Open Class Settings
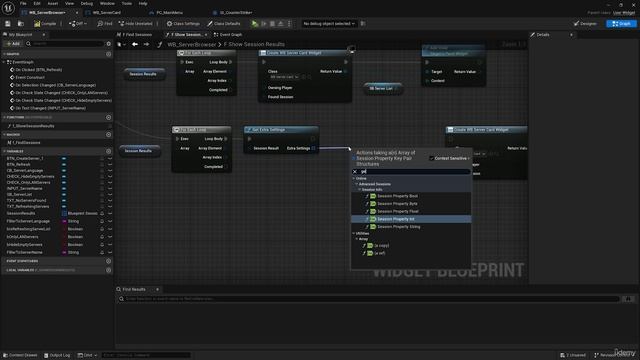Viewport: 640px width, 360px height. (x=183, y=24)
